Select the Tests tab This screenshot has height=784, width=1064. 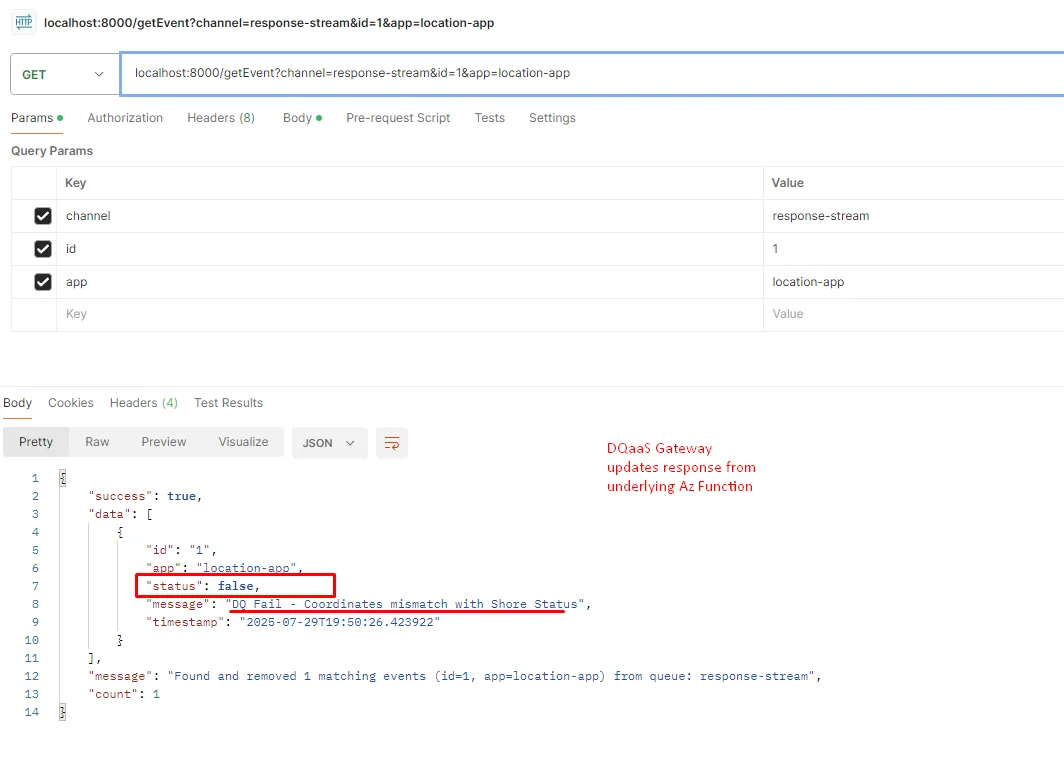489,118
